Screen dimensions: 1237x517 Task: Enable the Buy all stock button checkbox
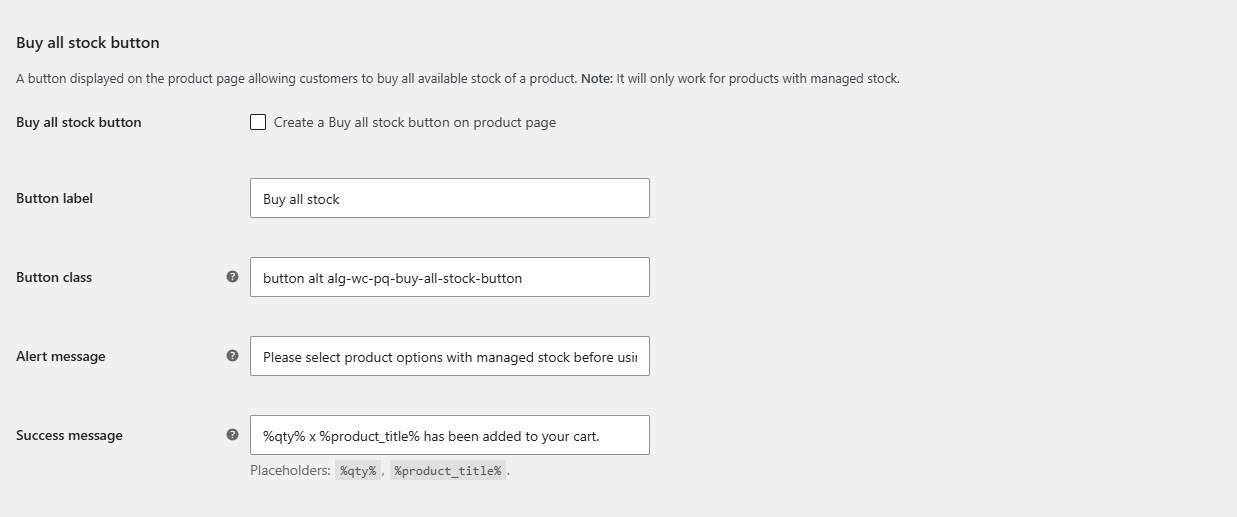(x=258, y=122)
